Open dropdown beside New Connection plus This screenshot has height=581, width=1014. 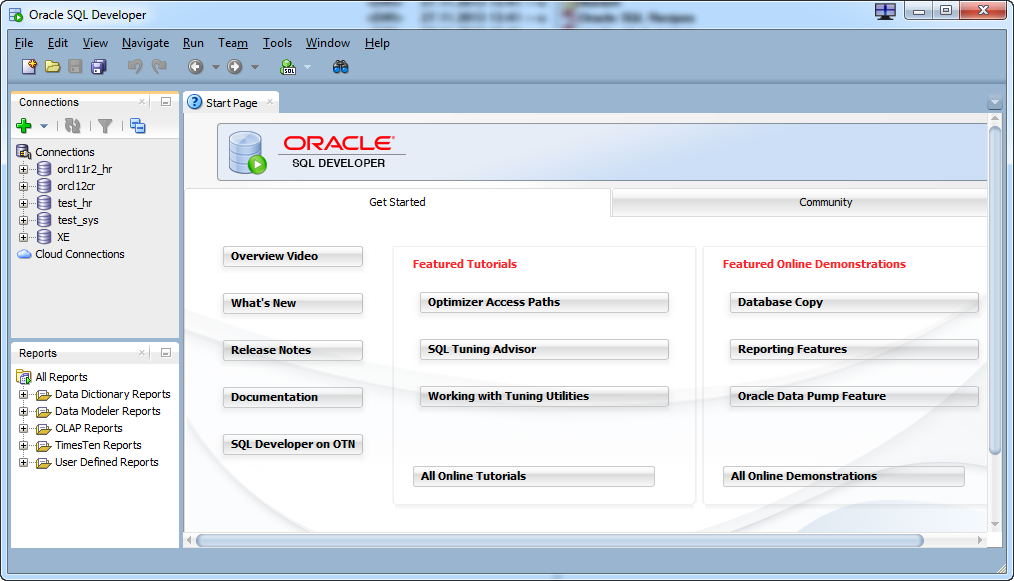44,126
